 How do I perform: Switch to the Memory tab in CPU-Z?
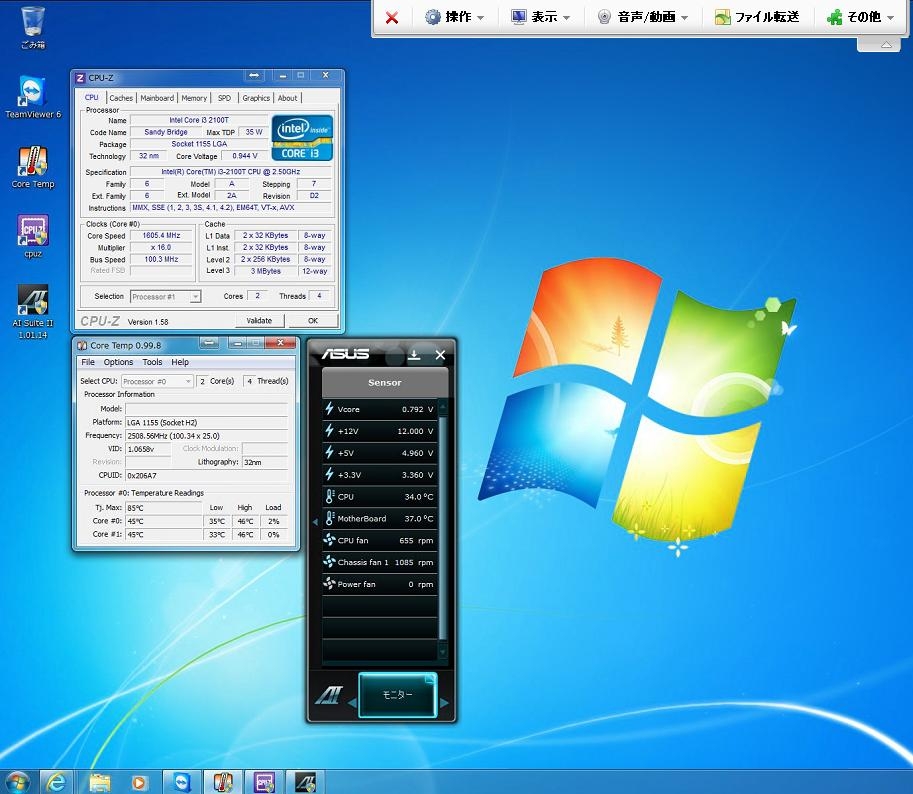[x=194, y=98]
